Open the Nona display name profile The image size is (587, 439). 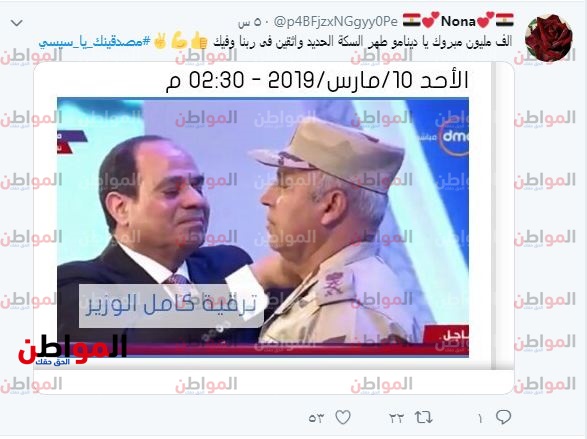(x=458, y=21)
